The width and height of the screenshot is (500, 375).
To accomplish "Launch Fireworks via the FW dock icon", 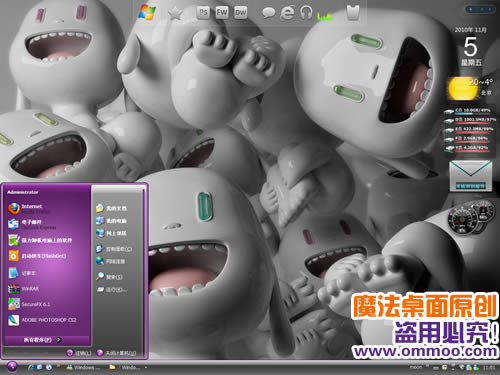I will click(222, 13).
